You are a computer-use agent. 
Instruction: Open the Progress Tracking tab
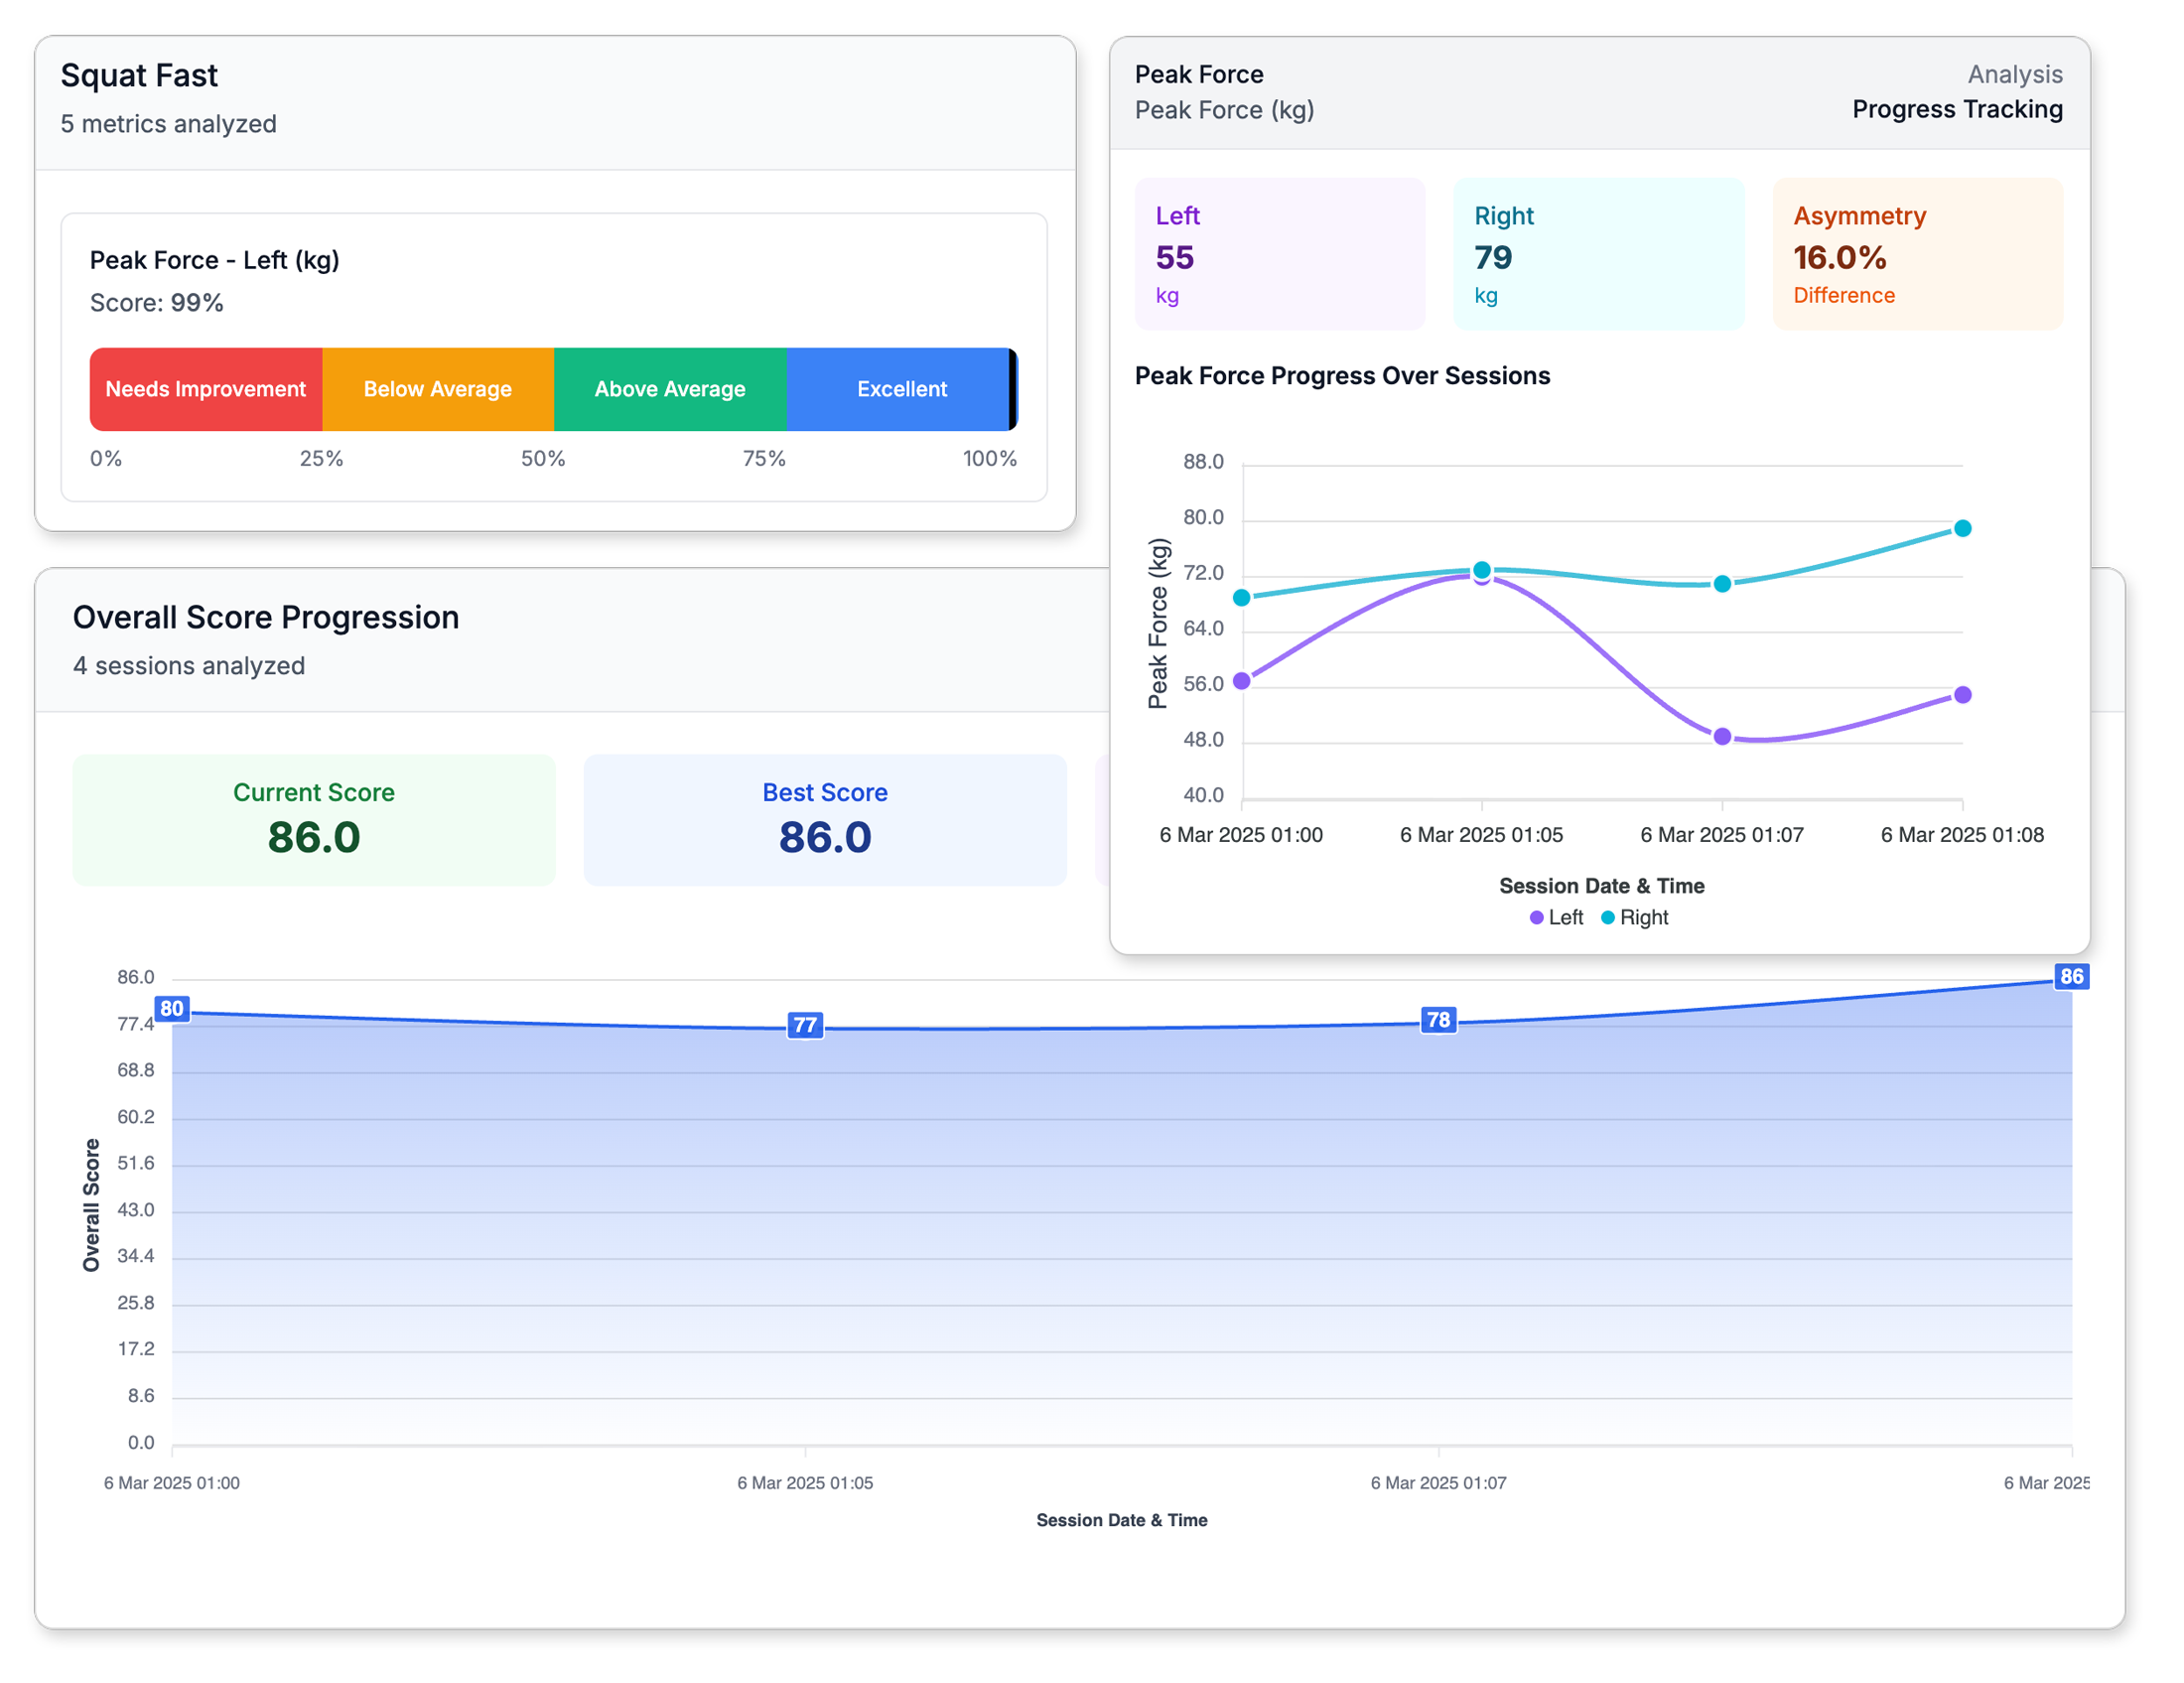(1956, 109)
